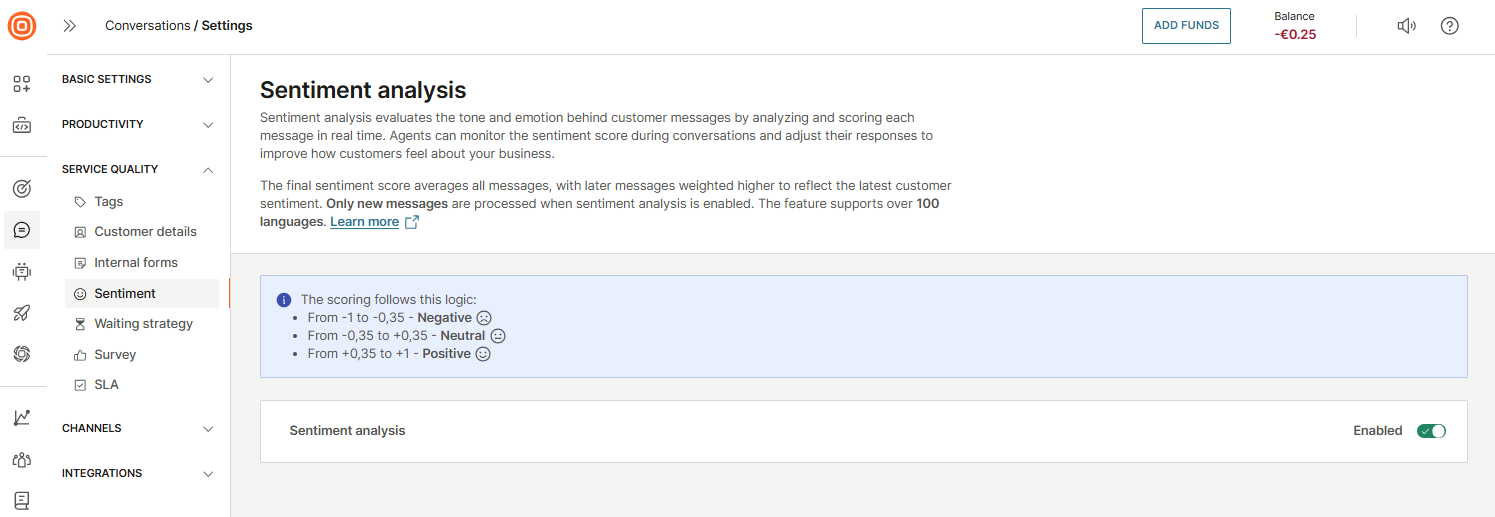Collapse the Service Quality section

138,170
